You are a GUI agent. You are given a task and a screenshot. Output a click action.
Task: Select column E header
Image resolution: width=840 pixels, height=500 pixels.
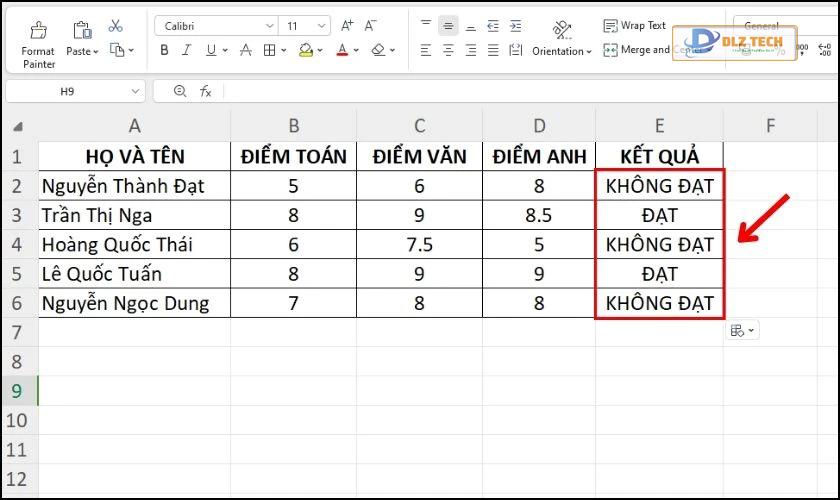tap(659, 126)
